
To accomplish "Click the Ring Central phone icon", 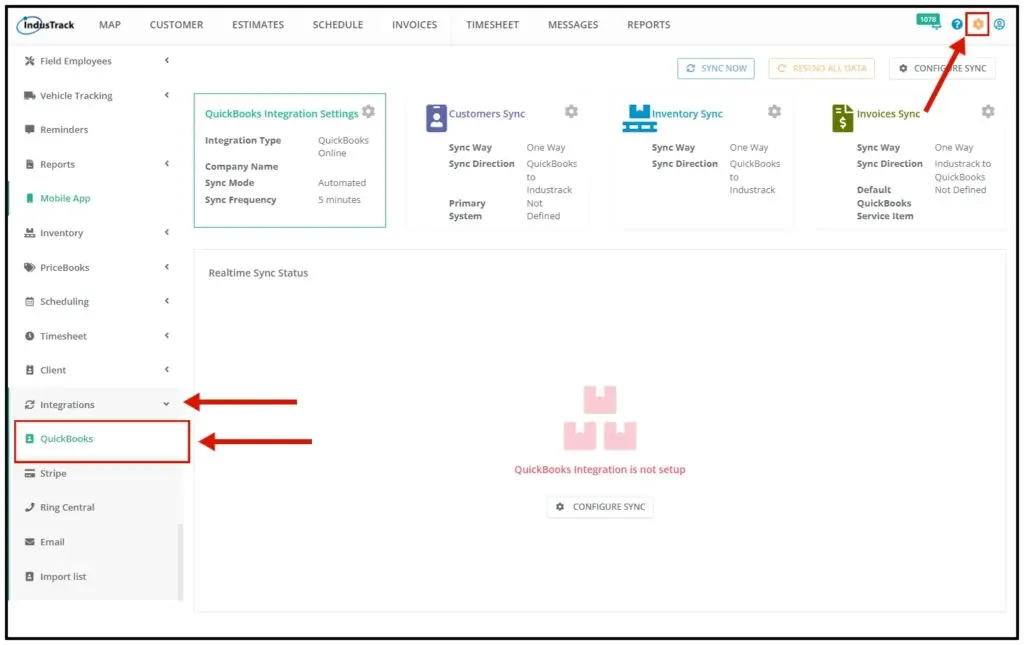I will click(x=29, y=507).
